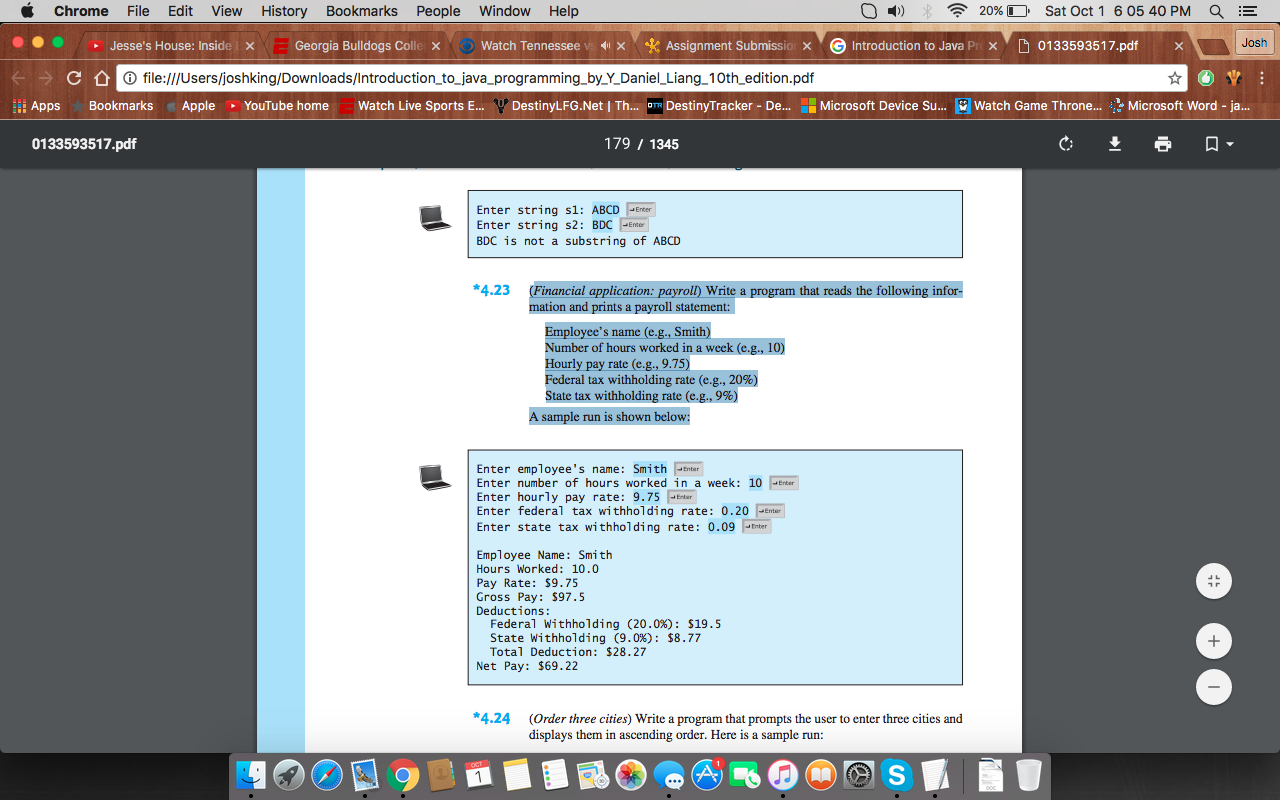Print the current PDF
Image resolution: width=1280 pixels, height=800 pixels.
(x=1162, y=144)
